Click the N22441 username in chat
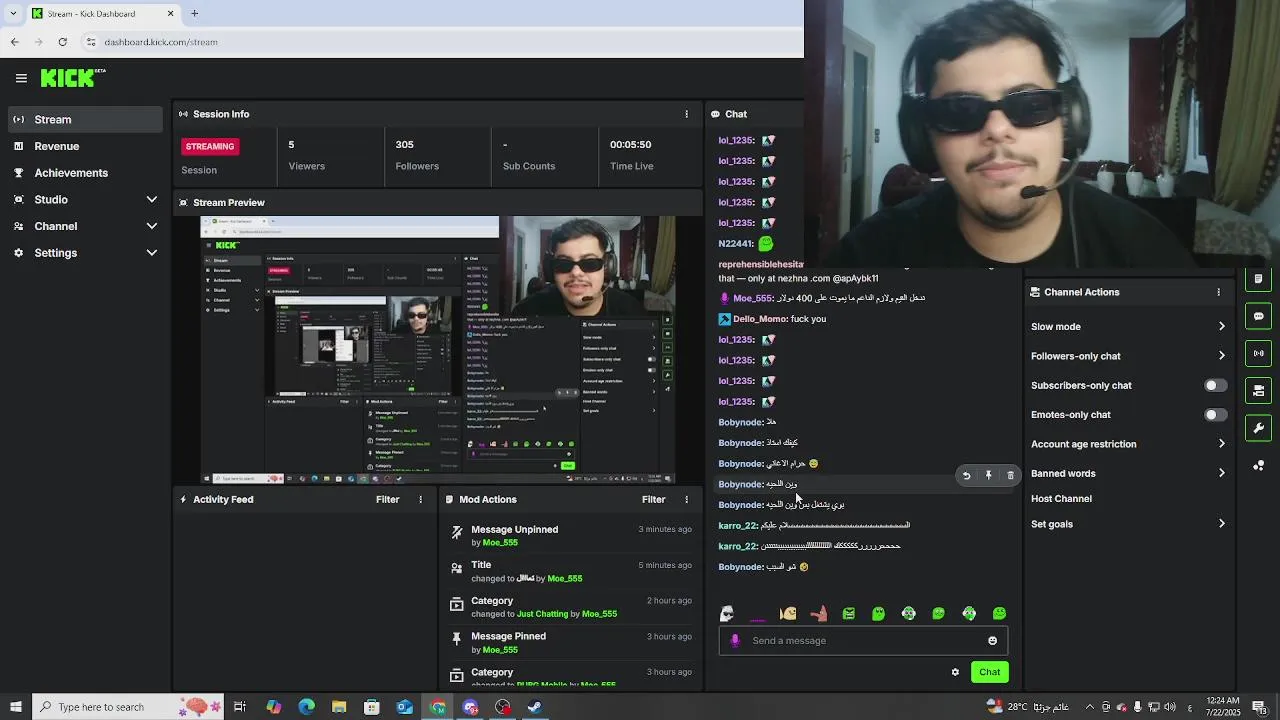1280x720 pixels. point(735,243)
